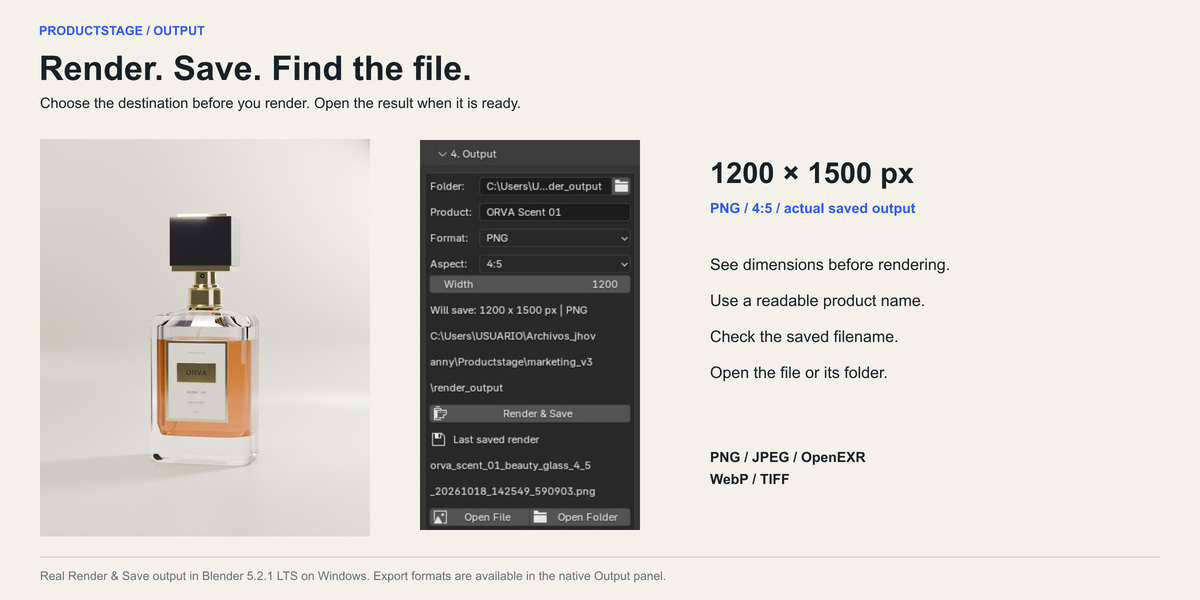This screenshot has height=600, width=1200.
Task: Click the PNG / JPEG / OpenEXR text
Action: point(788,457)
